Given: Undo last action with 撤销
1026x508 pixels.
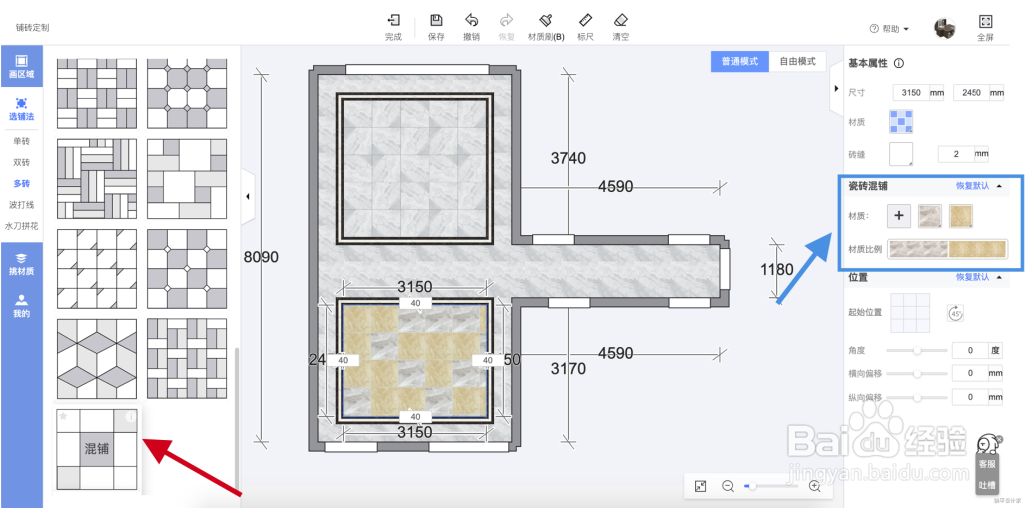Looking at the screenshot, I should 471,27.
